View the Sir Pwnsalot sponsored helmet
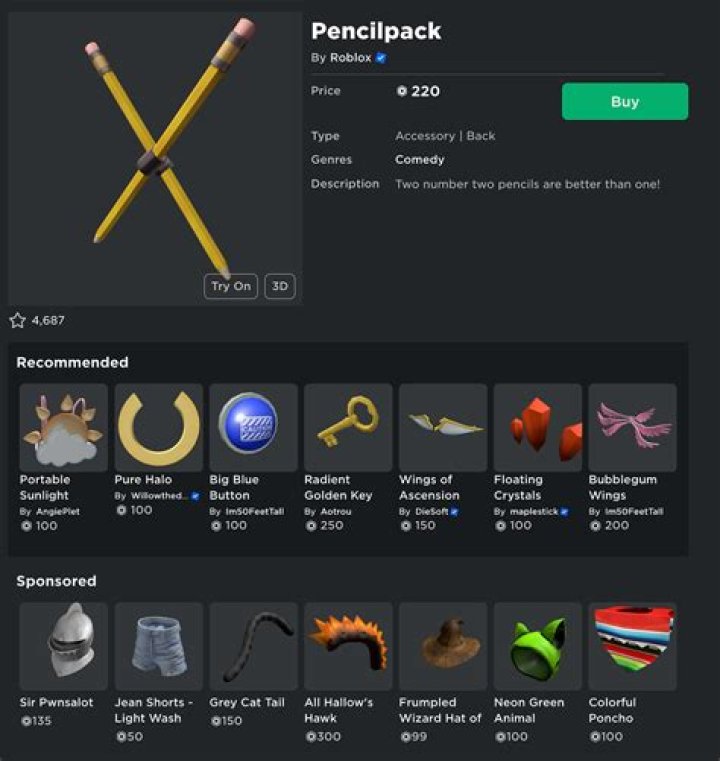720x761 pixels. [64, 646]
